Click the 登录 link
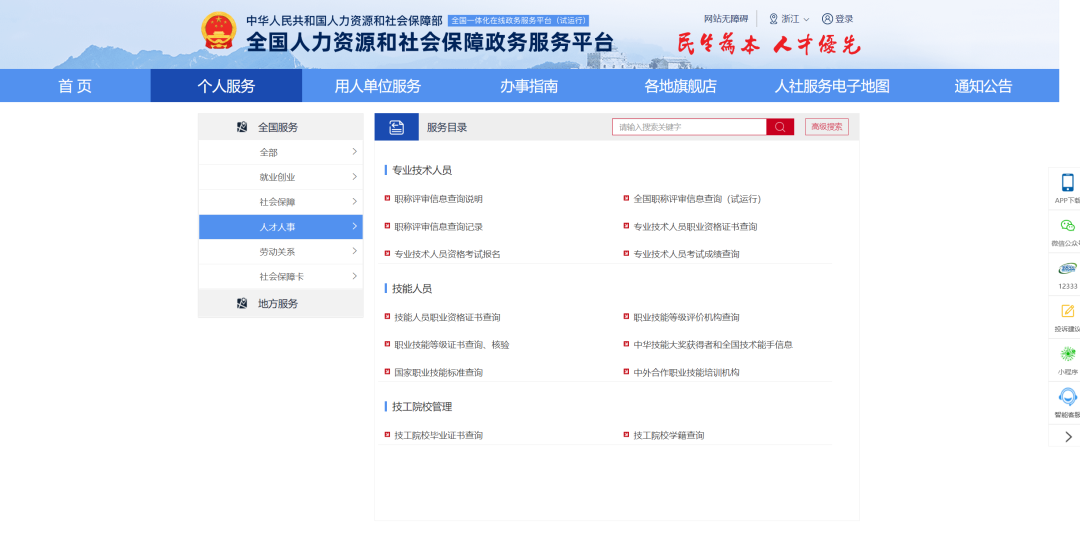1080x552 pixels. point(844,19)
